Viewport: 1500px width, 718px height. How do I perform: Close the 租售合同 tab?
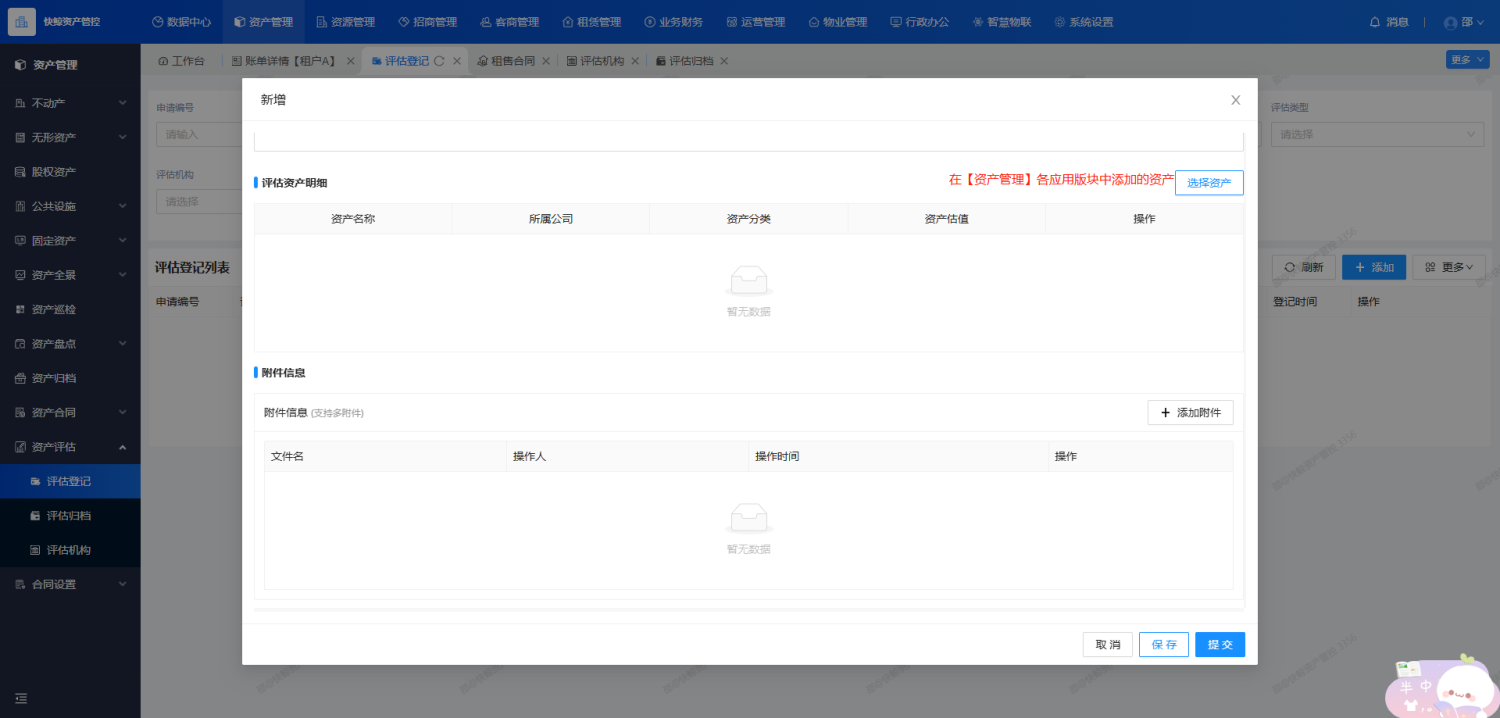click(x=546, y=61)
